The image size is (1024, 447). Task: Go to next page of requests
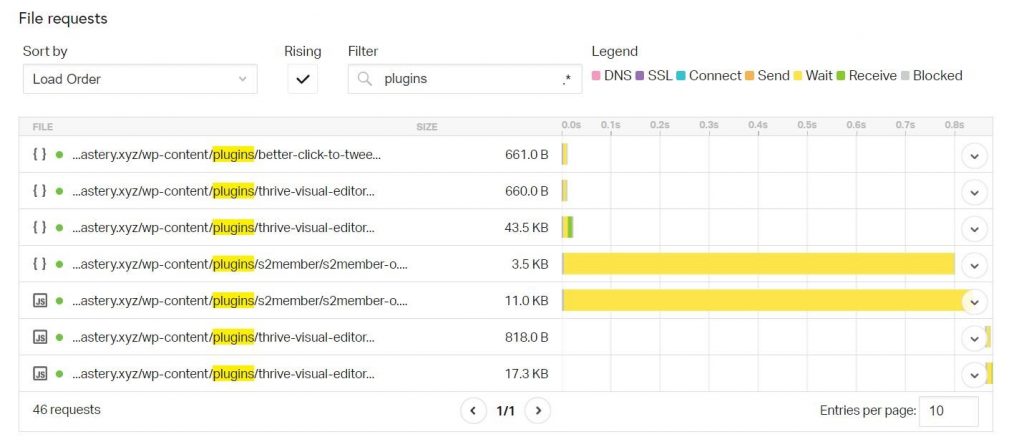(538, 410)
